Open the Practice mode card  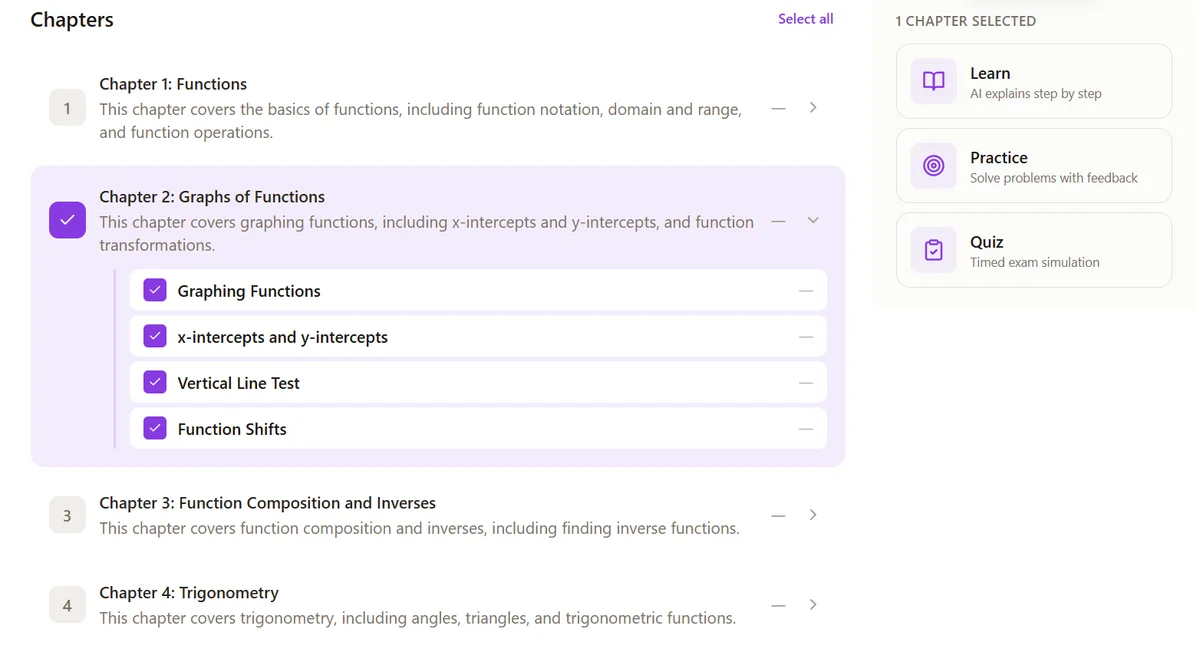pos(1034,165)
